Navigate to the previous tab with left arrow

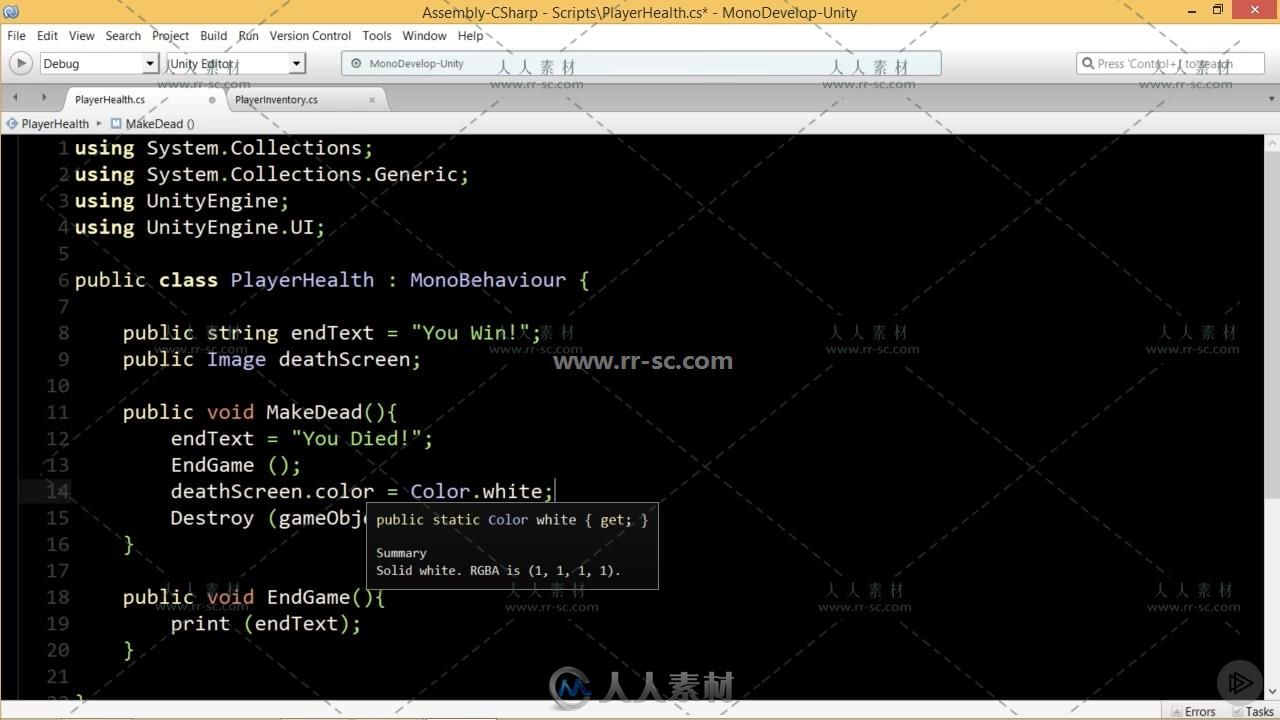point(15,98)
